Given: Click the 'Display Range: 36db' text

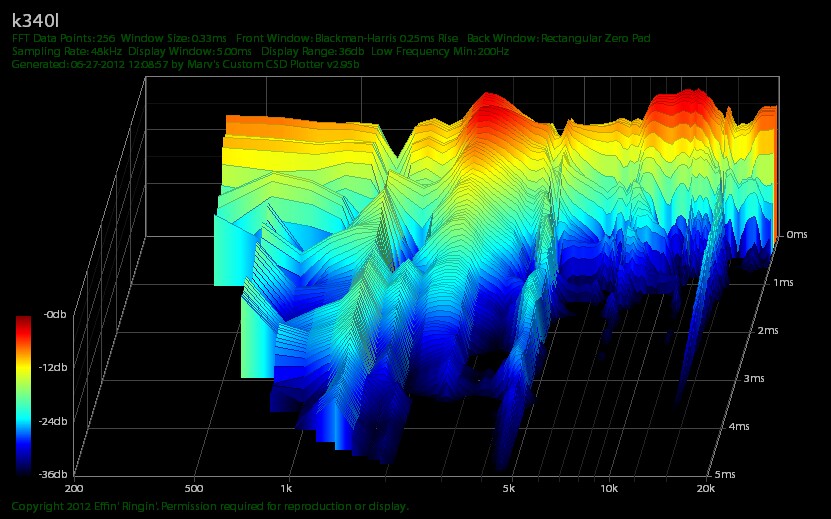Looking at the screenshot, I should 313,51.
